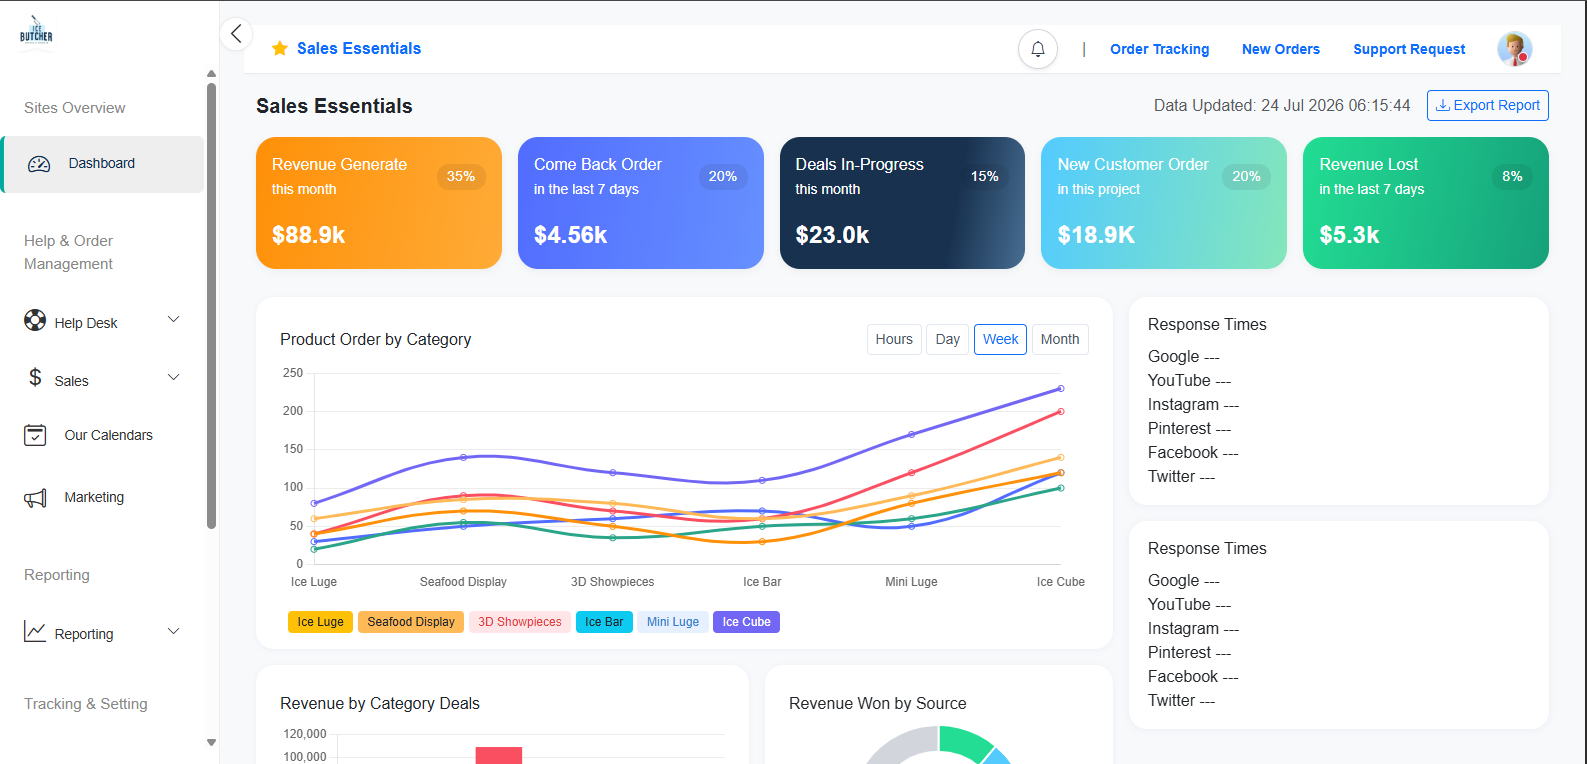
Task: Click the Revenue by Category Deals heading
Action: [x=380, y=704]
